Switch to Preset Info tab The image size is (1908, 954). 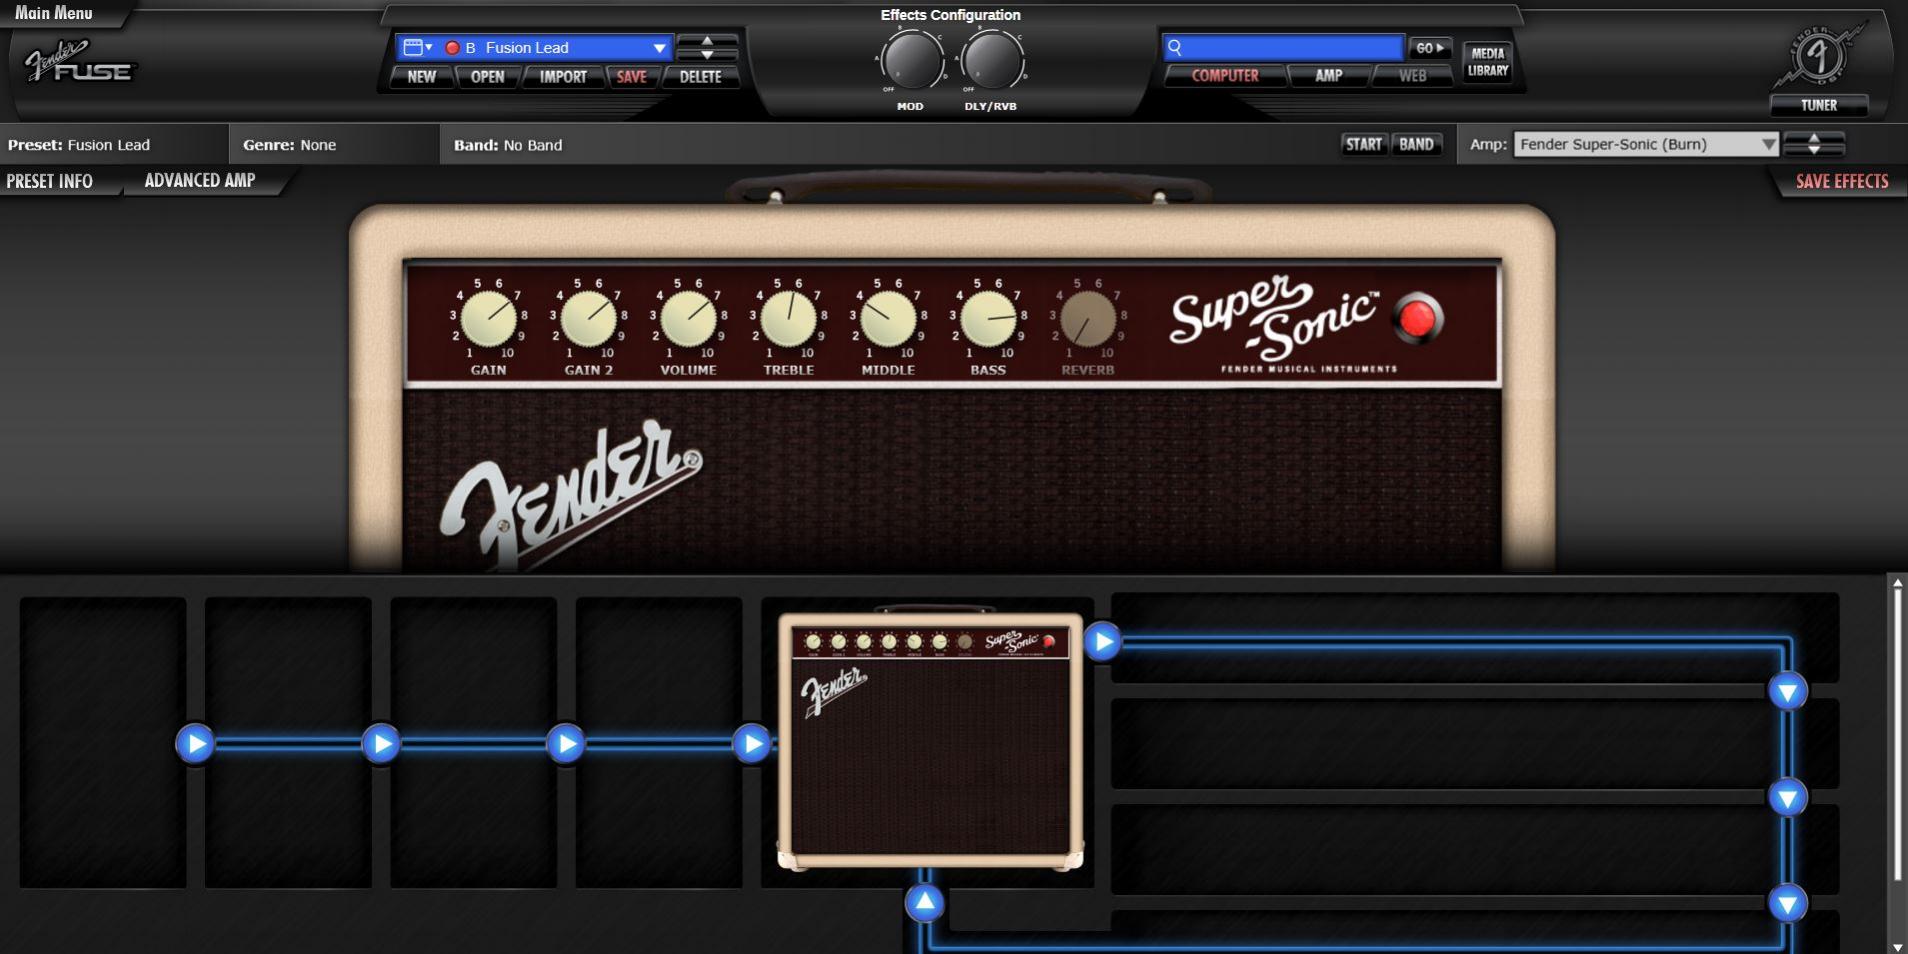click(50, 181)
